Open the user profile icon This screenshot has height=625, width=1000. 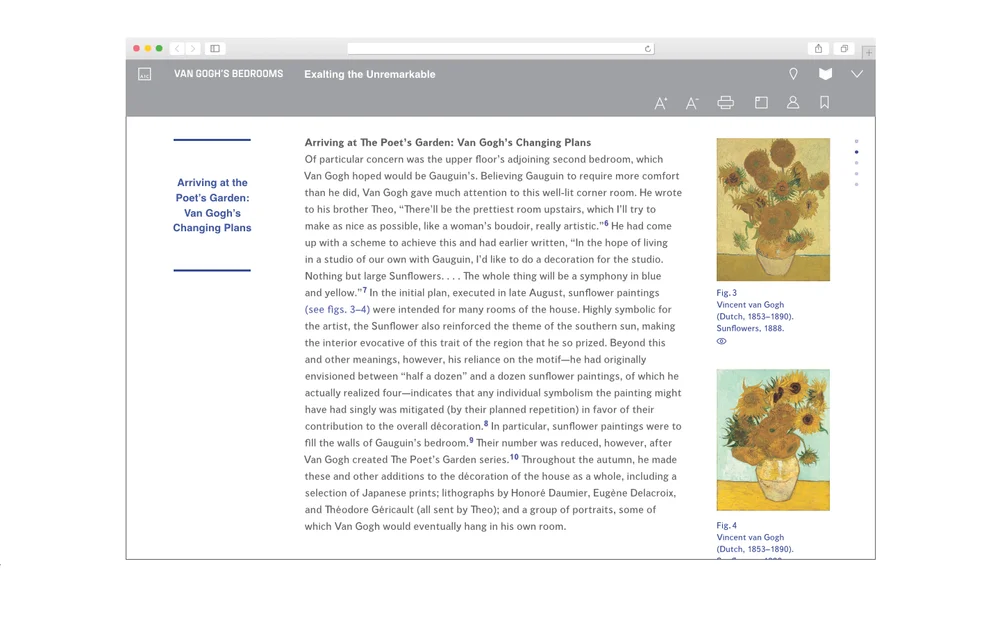[793, 102]
